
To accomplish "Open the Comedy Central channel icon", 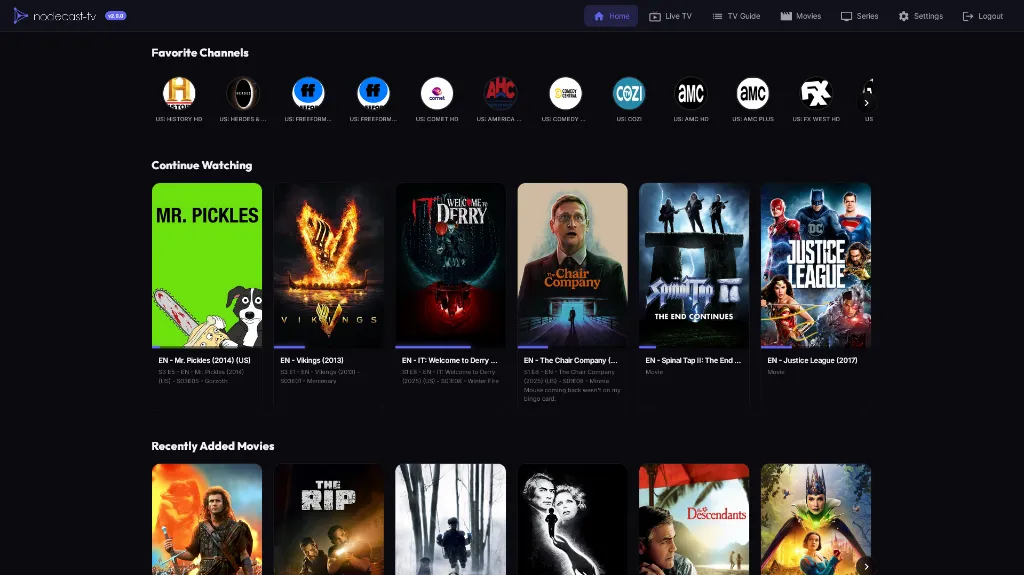I will pos(565,93).
